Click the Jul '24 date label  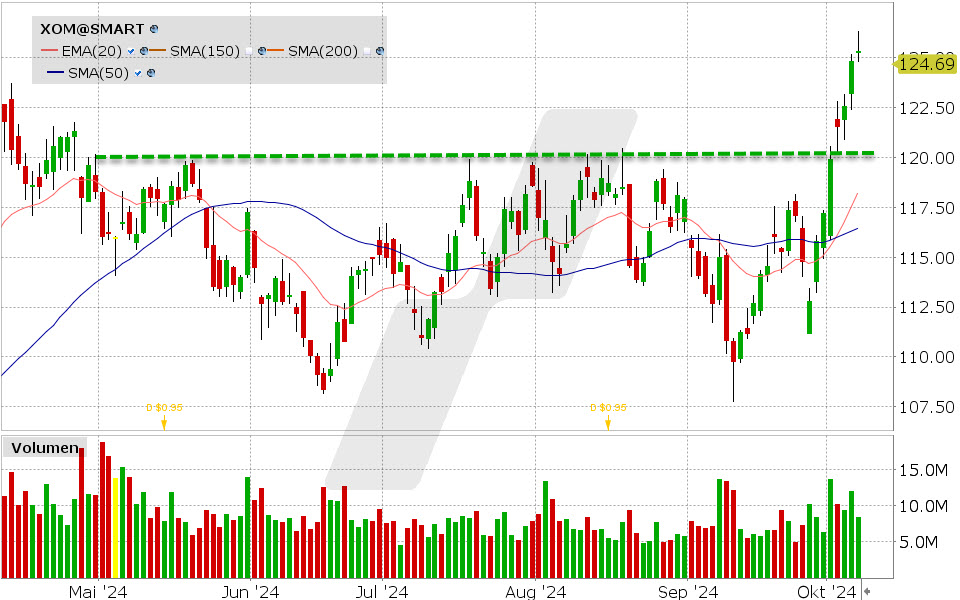pyautogui.click(x=382, y=591)
